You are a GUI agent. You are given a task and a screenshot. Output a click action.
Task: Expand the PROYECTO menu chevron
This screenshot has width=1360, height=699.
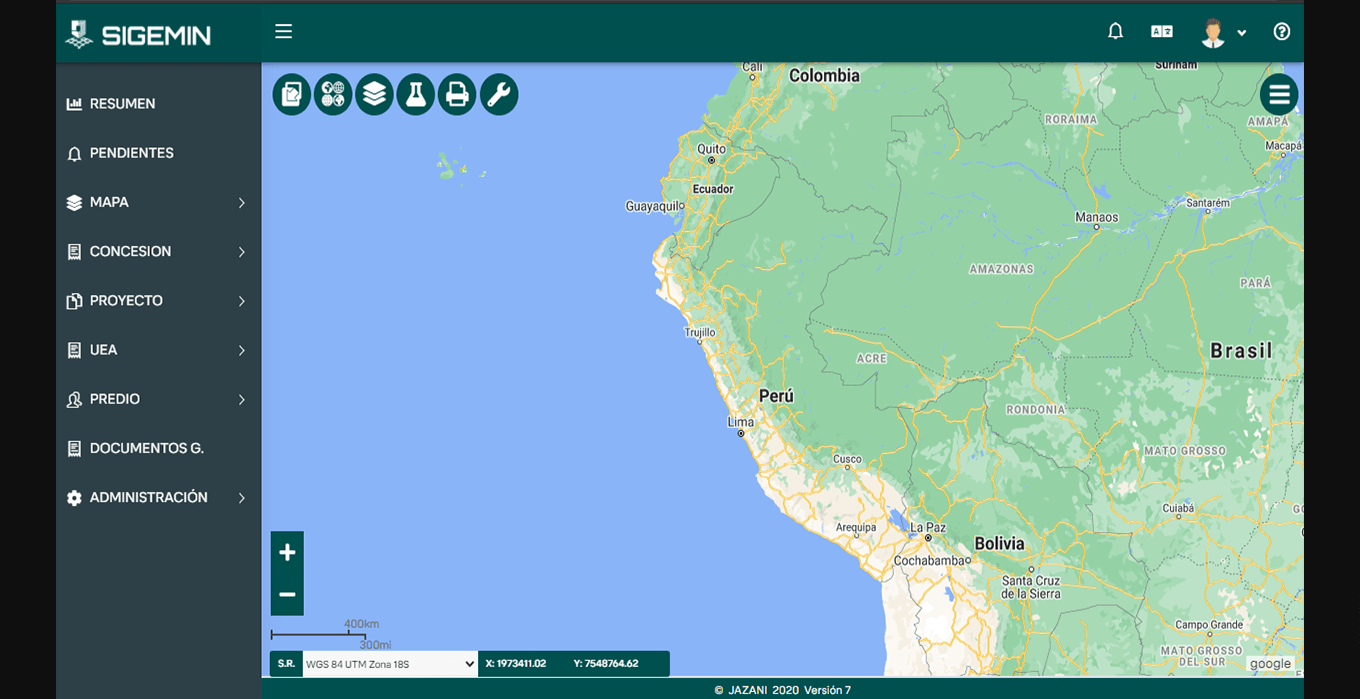pyautogui.click(x=242, y=301)
